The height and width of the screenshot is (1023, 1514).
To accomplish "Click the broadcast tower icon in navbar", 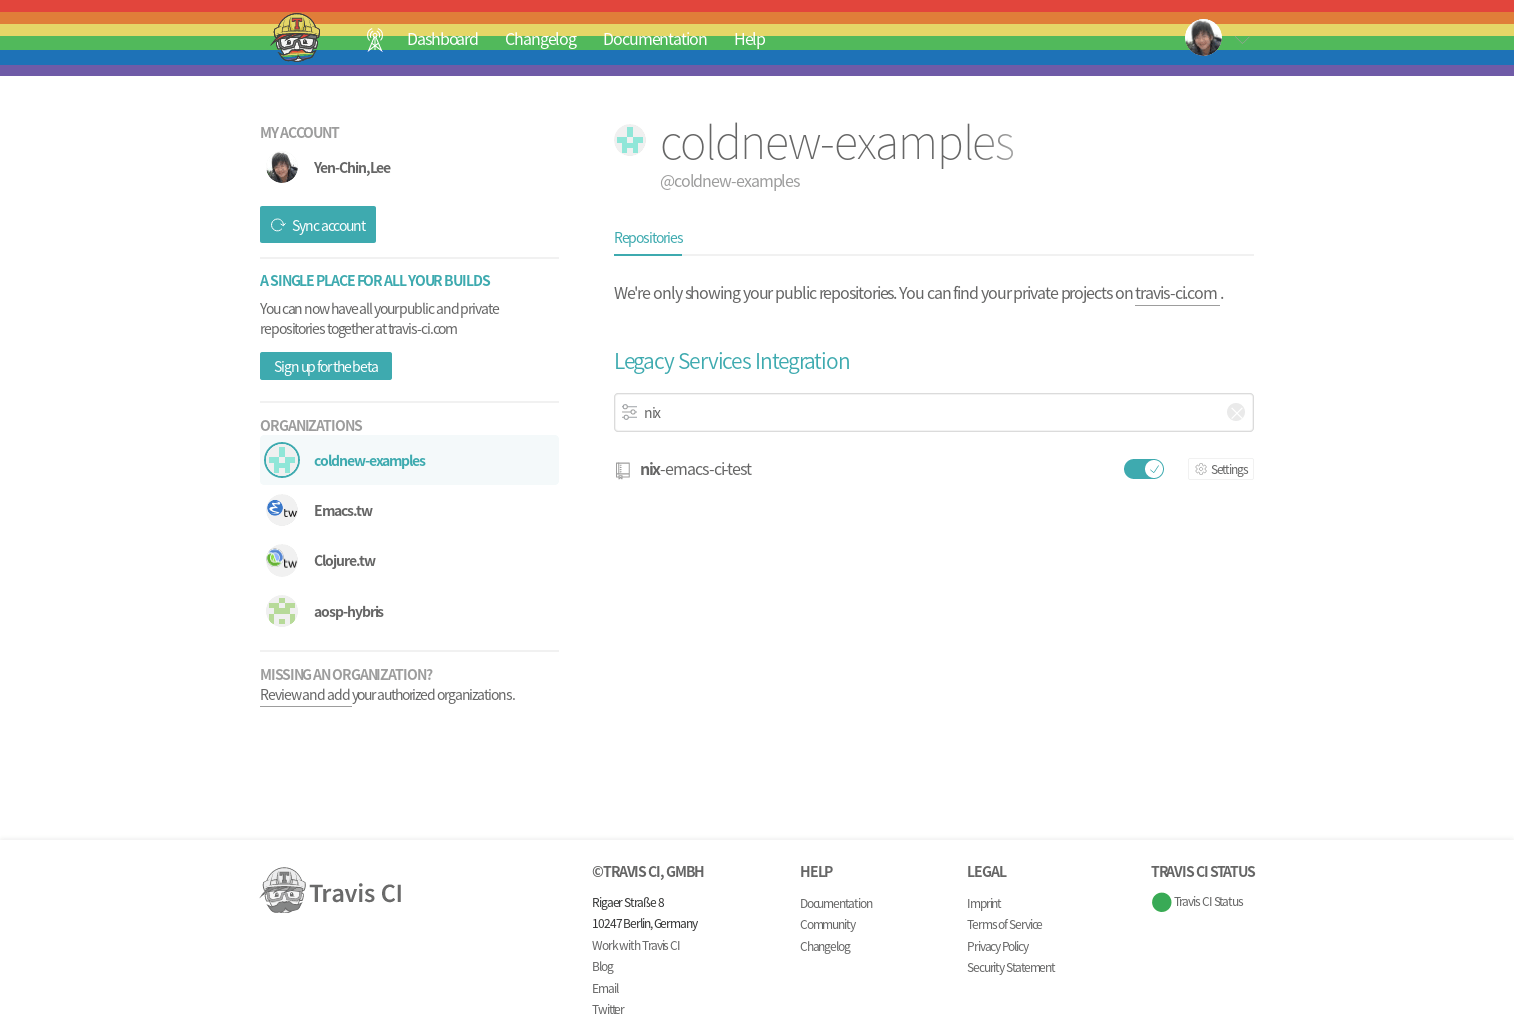I will (x=375, y=39).
